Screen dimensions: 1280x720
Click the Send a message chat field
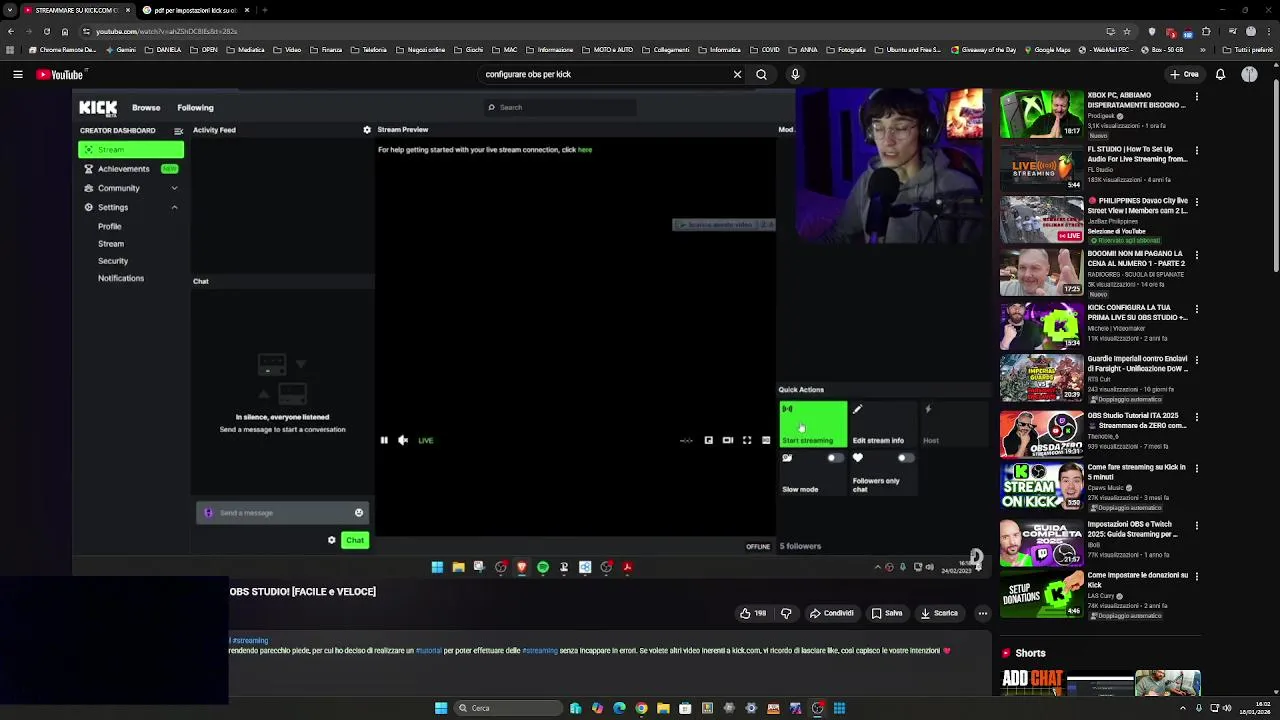[282, 513]
